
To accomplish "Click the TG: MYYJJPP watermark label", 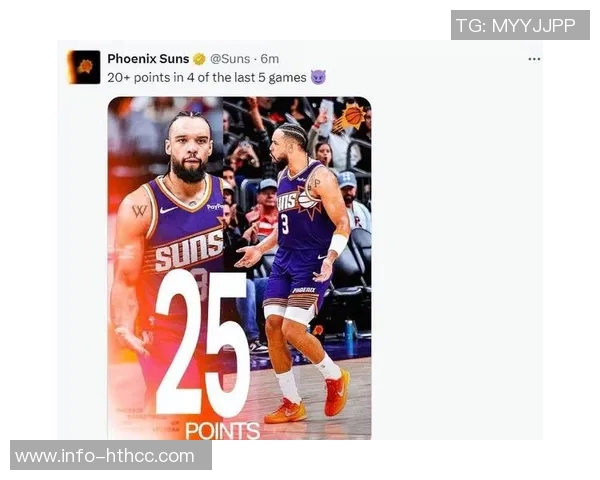I will pyautogui.click(x=520, y=25).
